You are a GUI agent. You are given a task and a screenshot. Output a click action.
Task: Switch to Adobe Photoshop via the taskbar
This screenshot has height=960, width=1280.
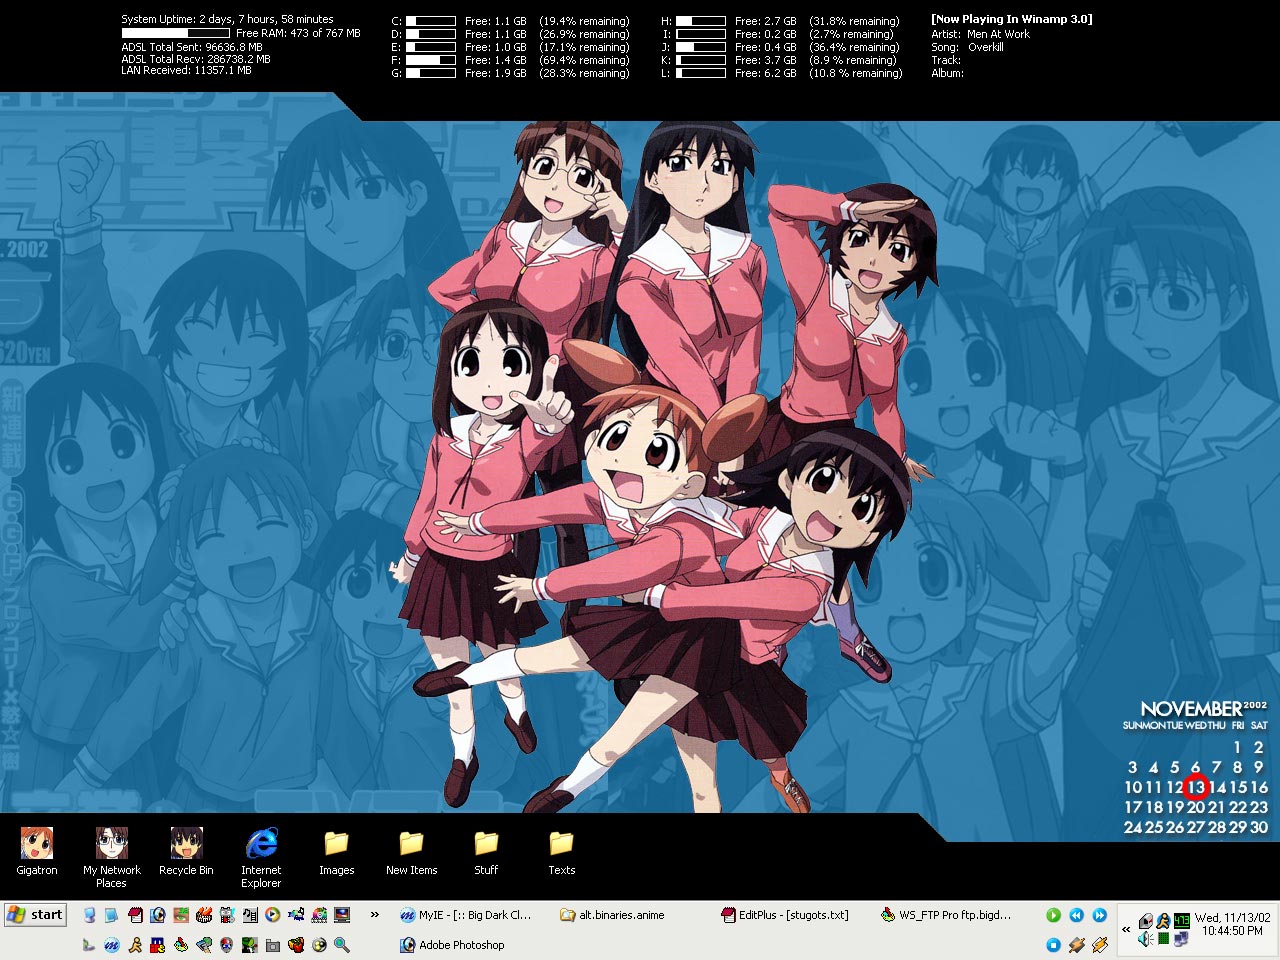[x=452, y=945]
